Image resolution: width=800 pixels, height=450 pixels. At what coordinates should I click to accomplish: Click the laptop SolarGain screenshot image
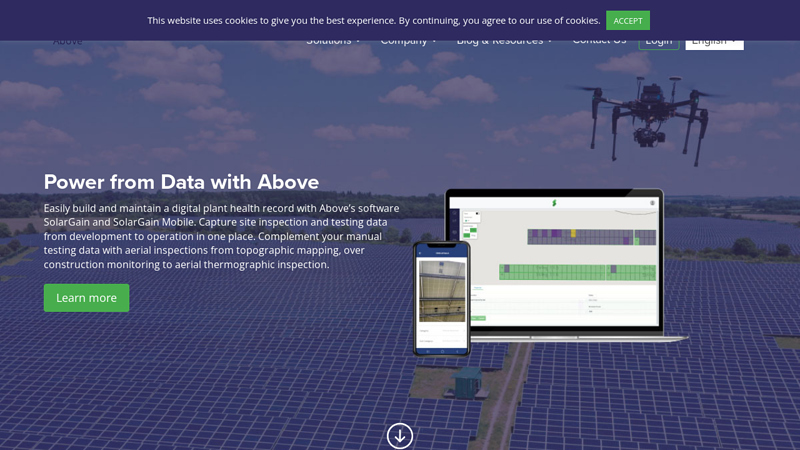point(566,265)
